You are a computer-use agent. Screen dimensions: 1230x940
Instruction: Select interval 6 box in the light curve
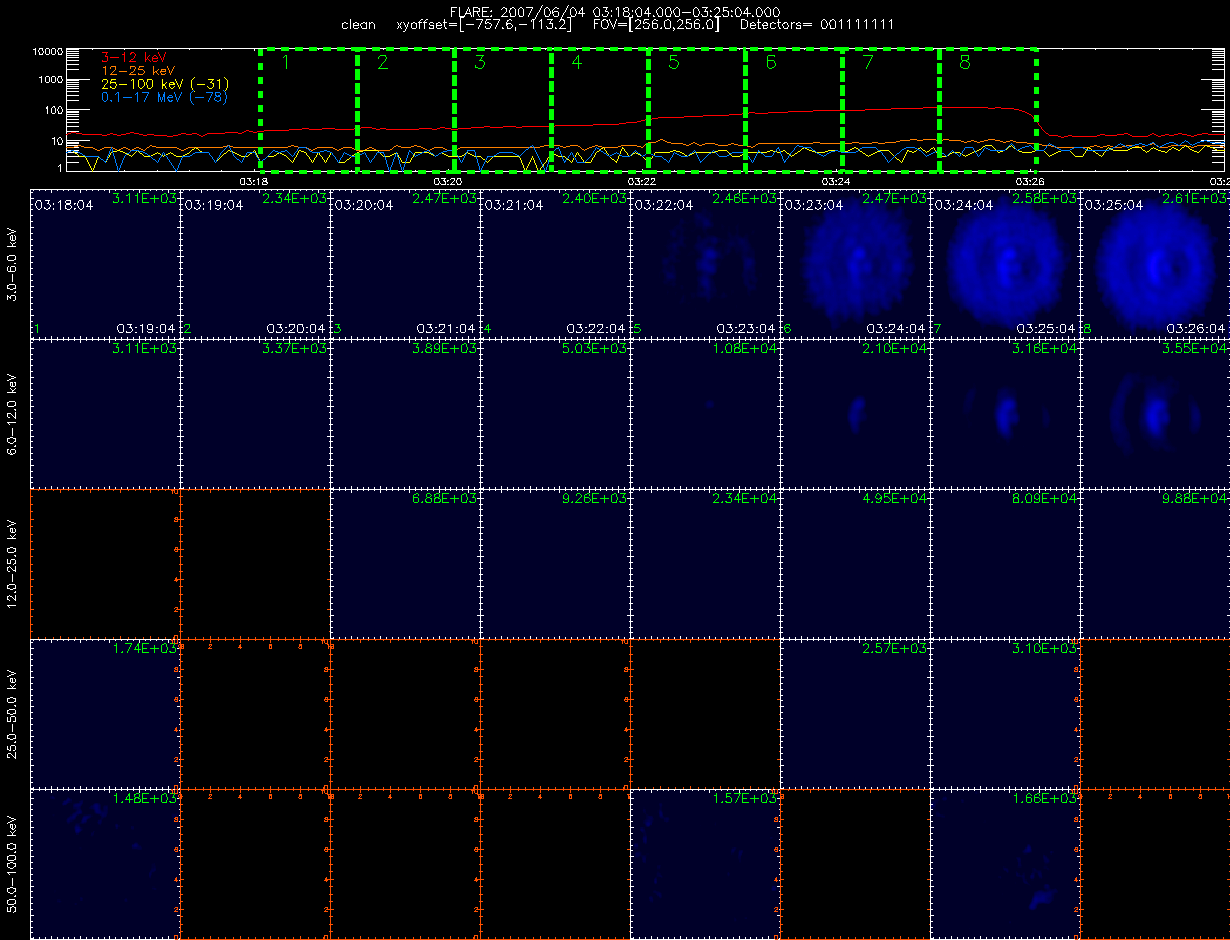coord(793,108)
